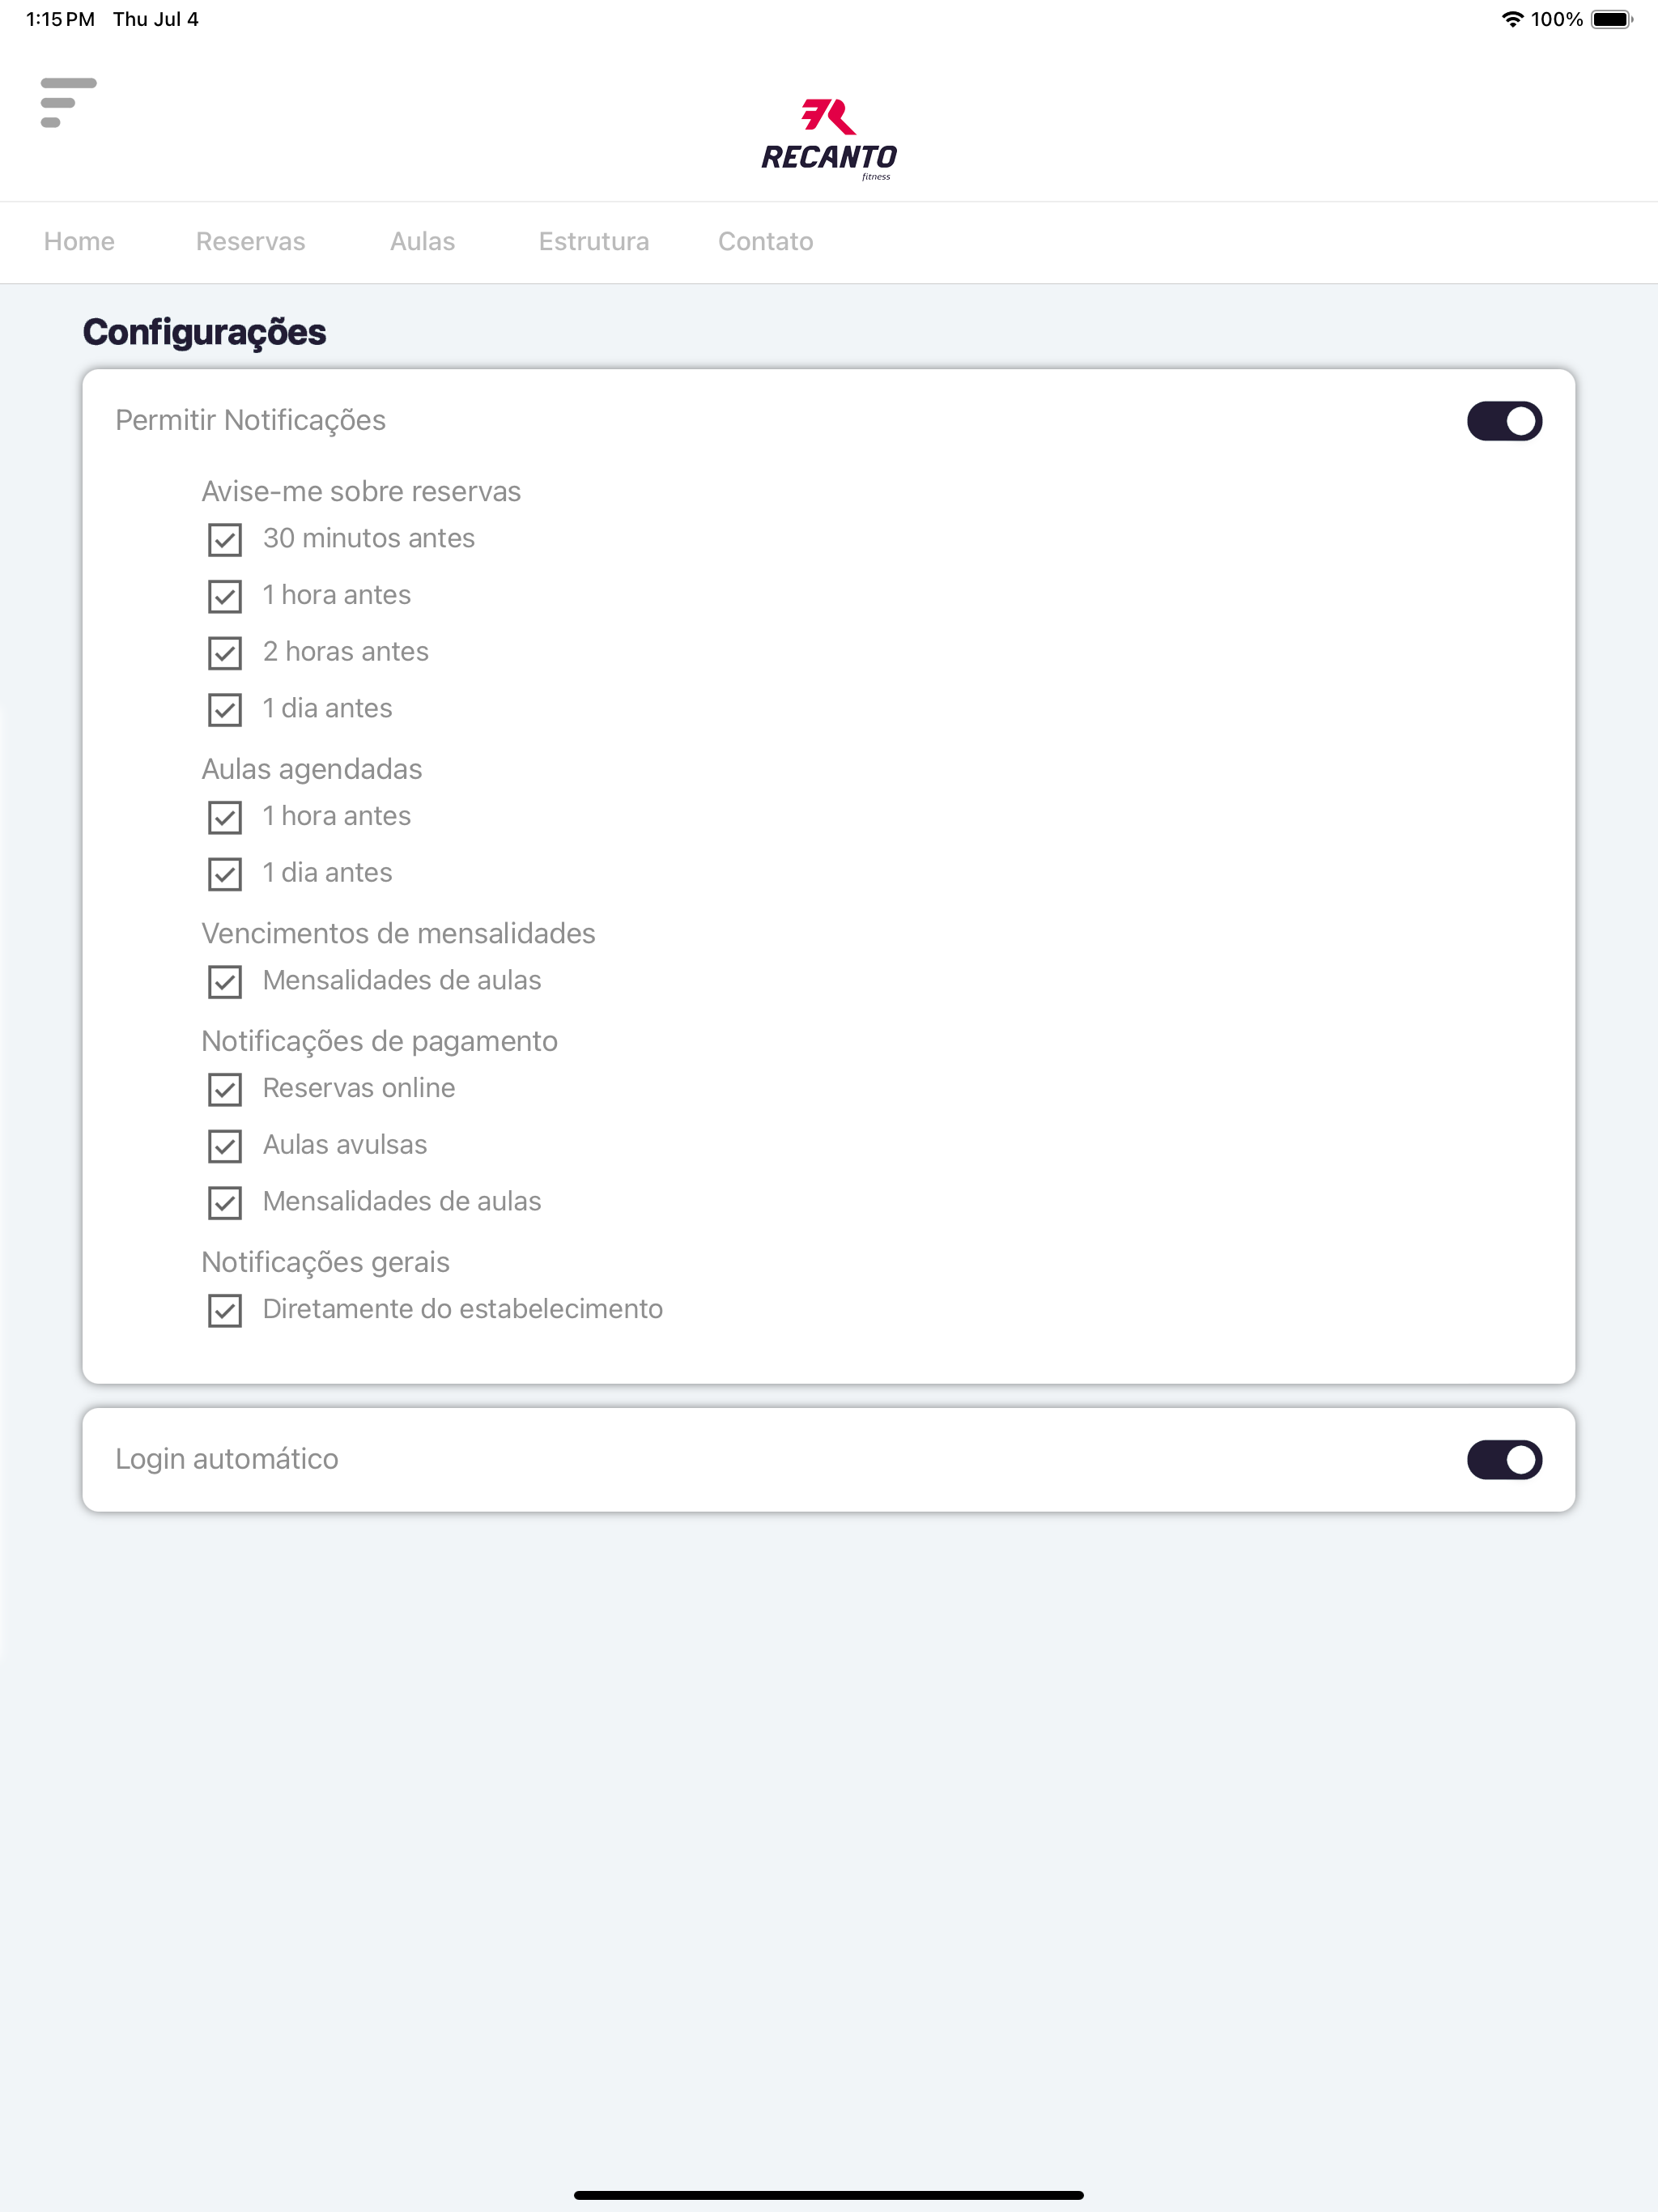The image size is (1658, 2212).
Task: Open the Estrutura tab
Action: click(594, 241)
